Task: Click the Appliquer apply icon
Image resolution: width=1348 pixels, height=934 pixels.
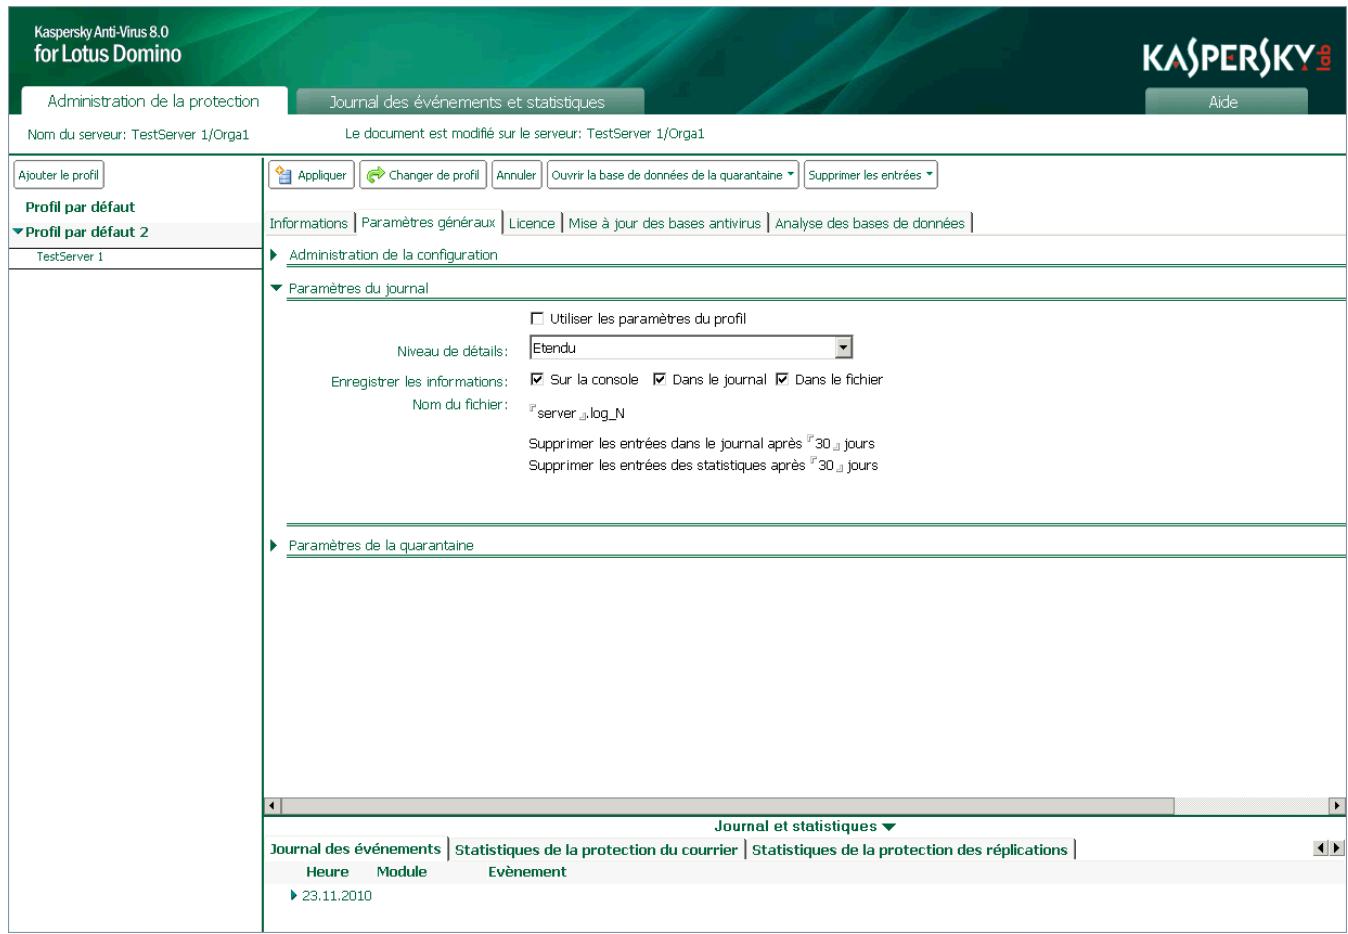Action: click(285, 172)
